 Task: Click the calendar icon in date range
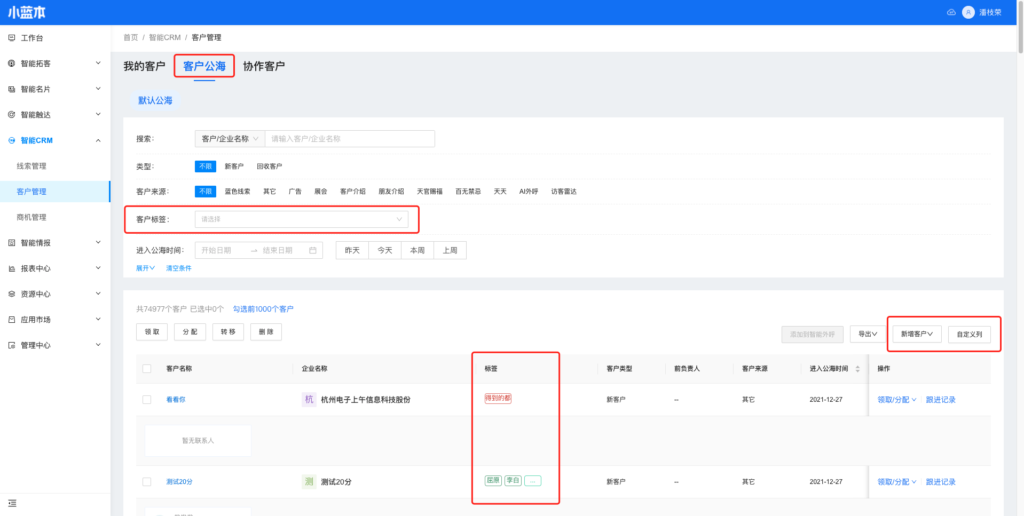click(313, 250)
